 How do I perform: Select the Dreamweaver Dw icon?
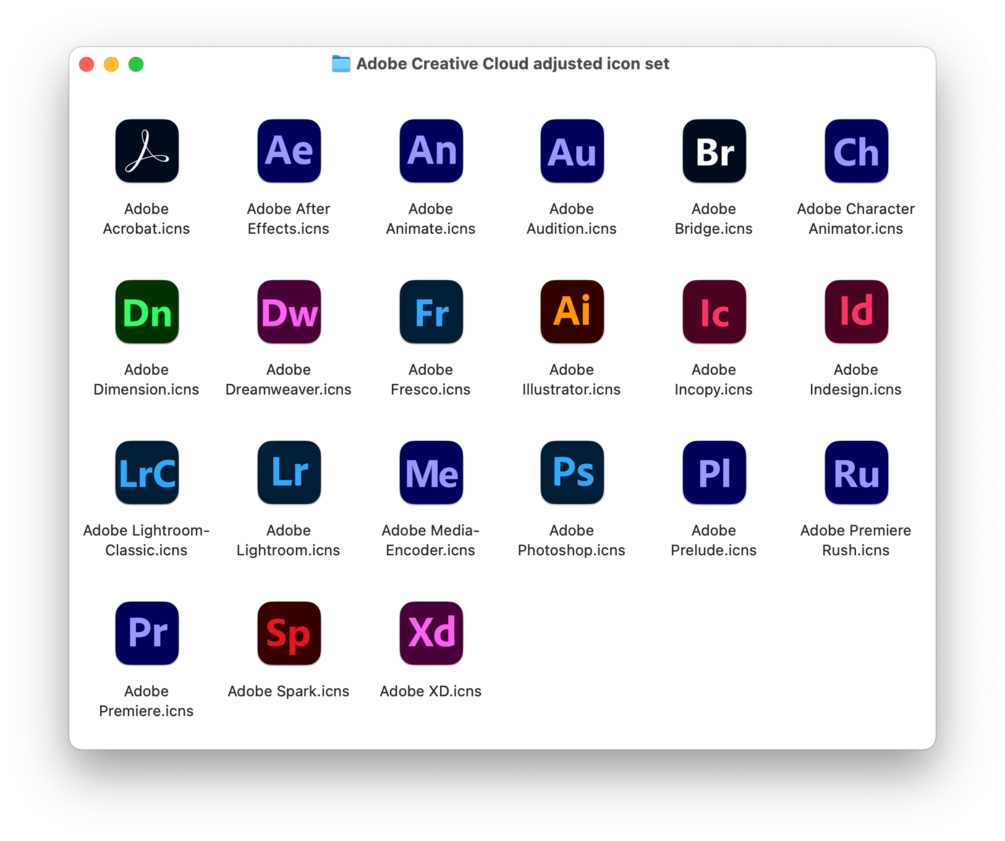point(289,312)
